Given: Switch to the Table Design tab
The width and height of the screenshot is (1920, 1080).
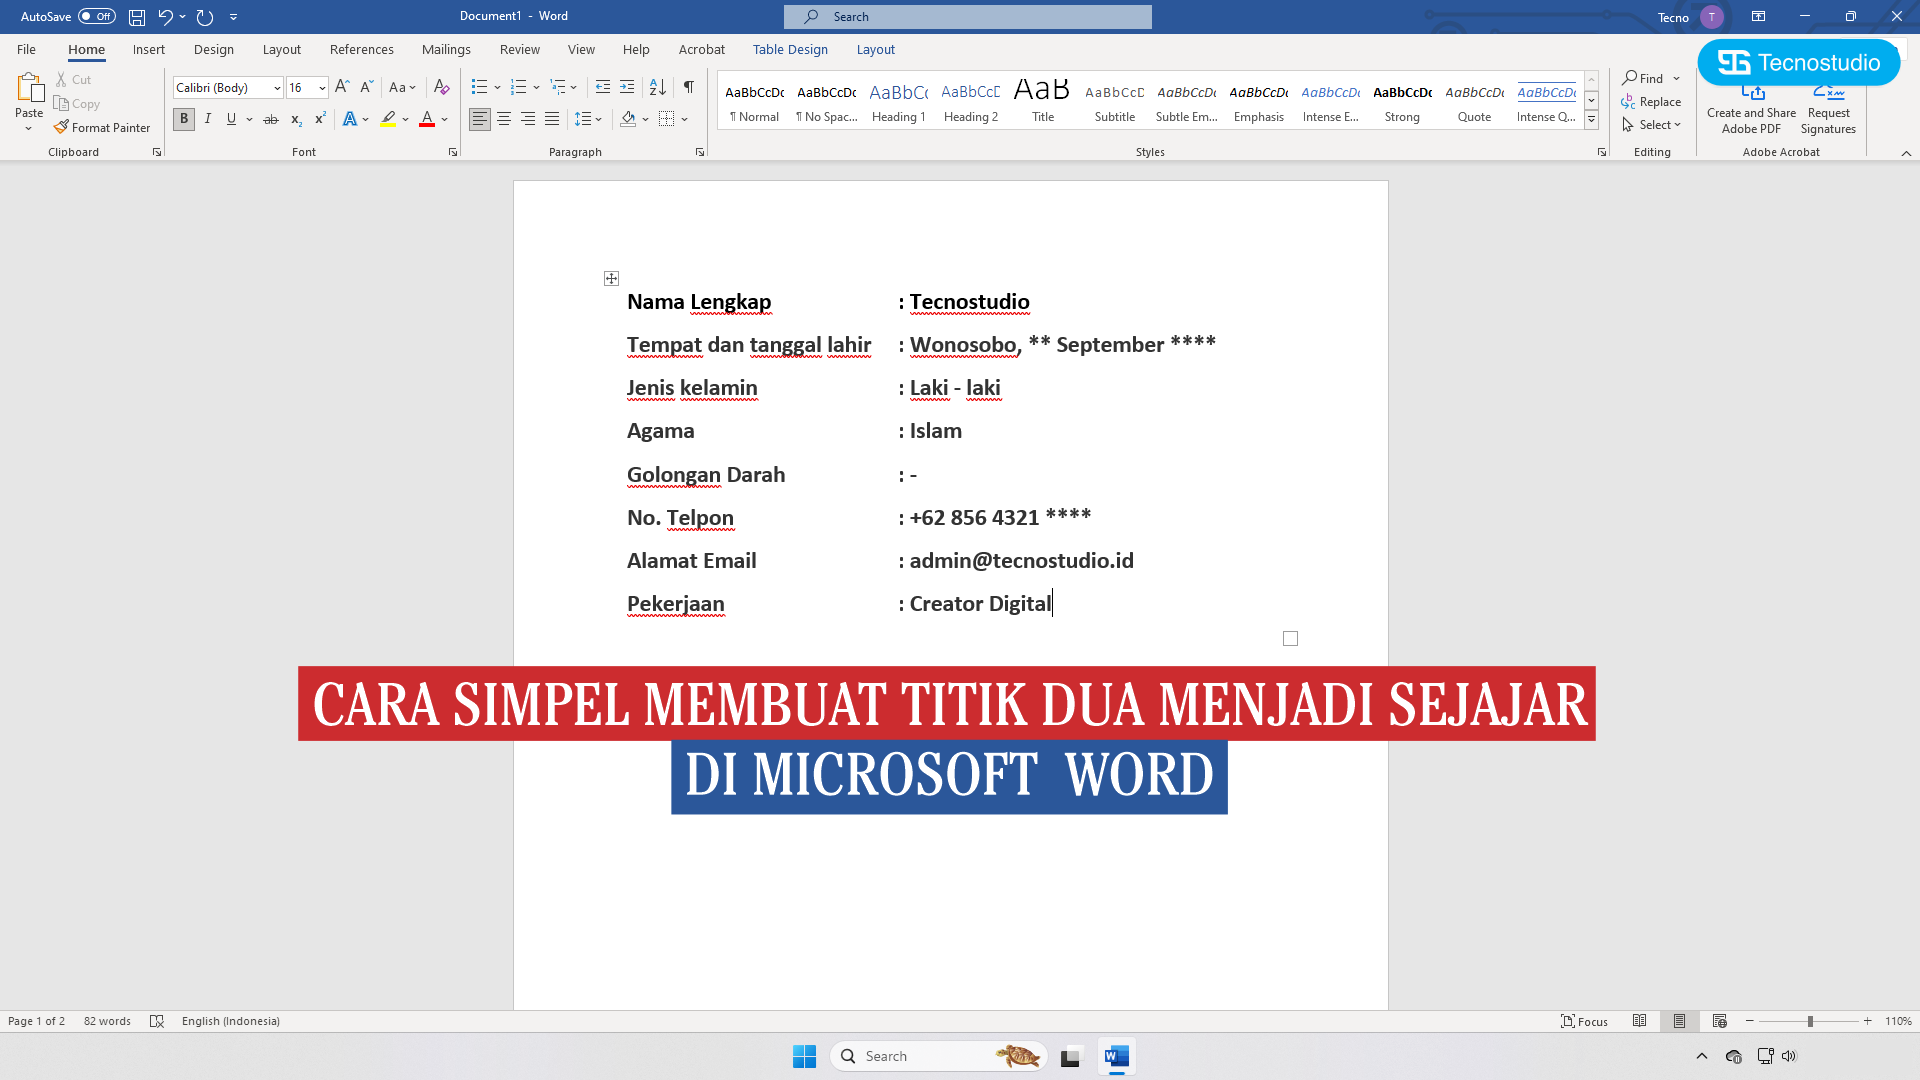Looking at the screenshot, I should pos(790,49).
